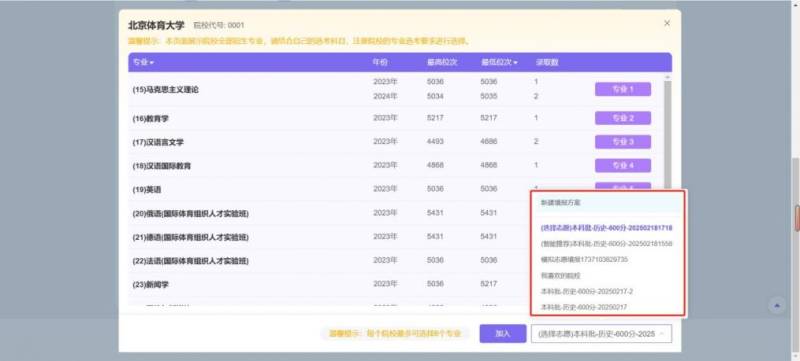The image size is (800, 361).
Task: Select 专业 4 for 汉语国际教育
Action: click(623, 166)
